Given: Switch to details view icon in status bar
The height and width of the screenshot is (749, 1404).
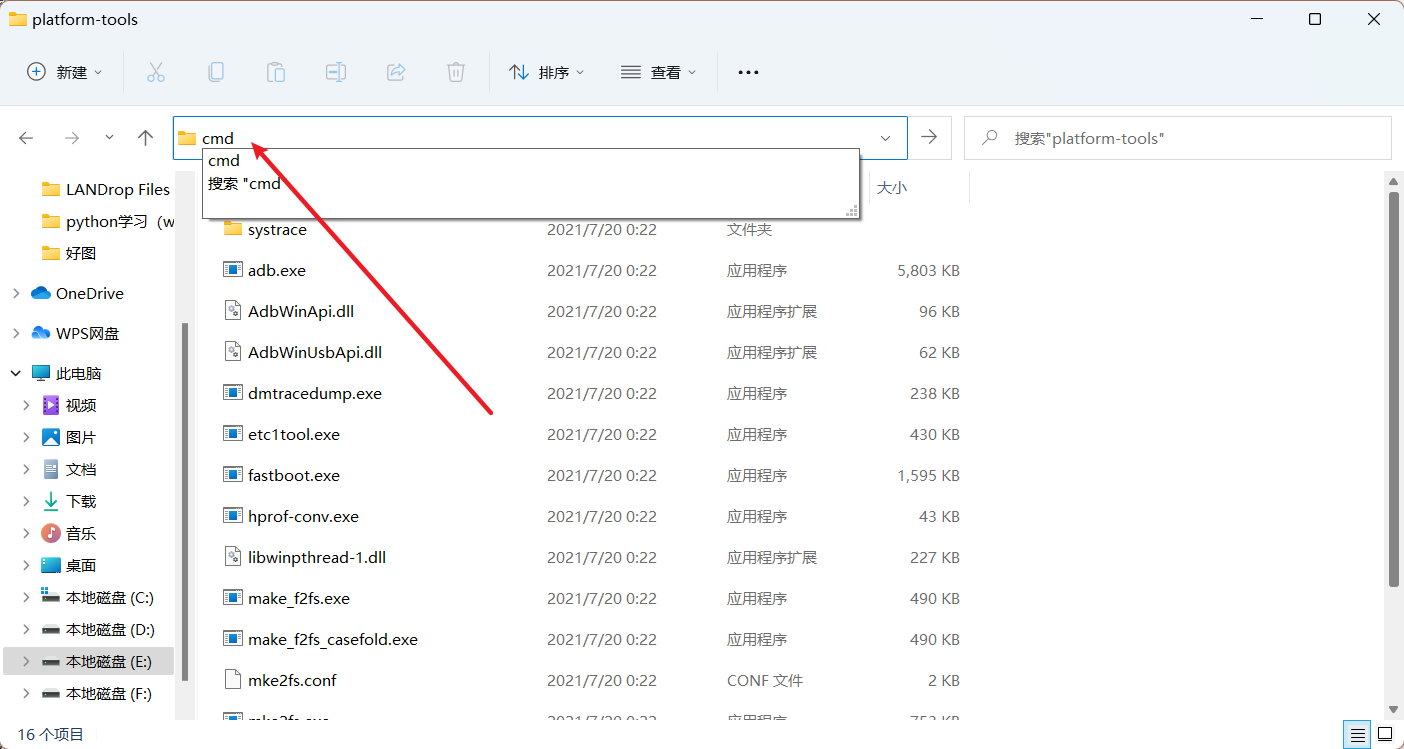Looking at the screenshot, I should (x=1357, y=734).
